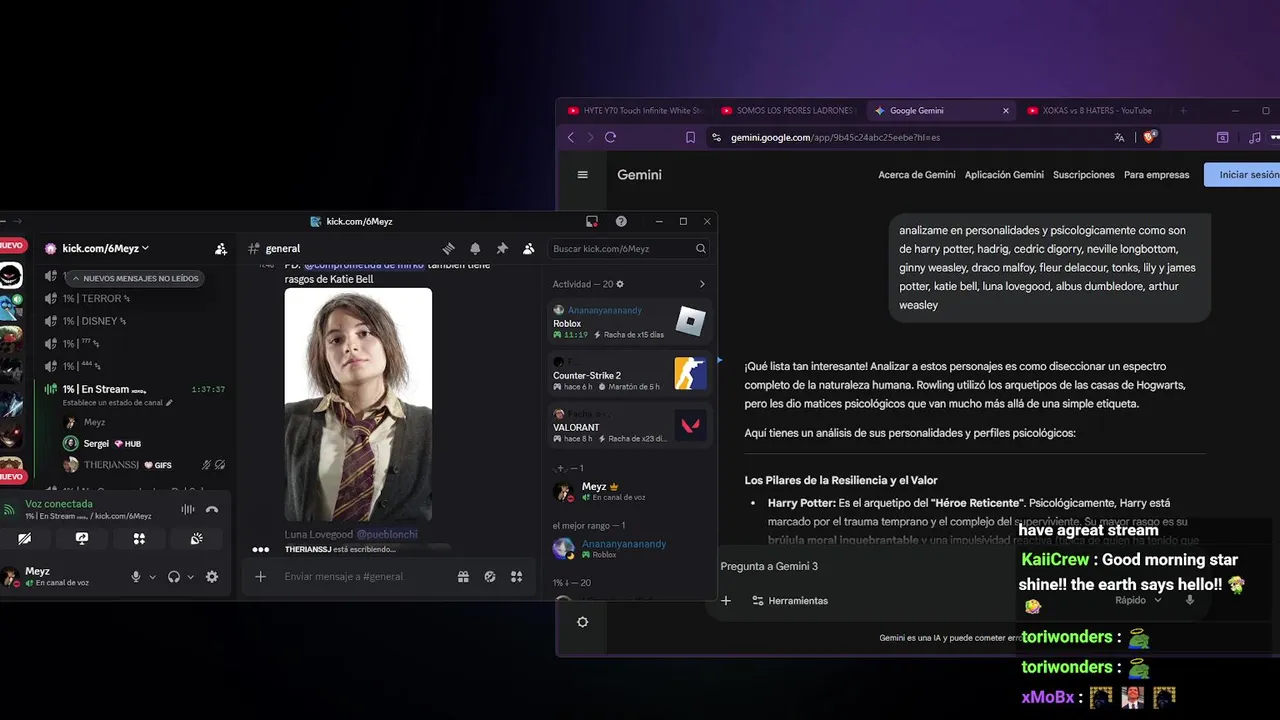Screen dimensions: 1280x720
Task: Click Iniciar sesión button in Gemini
Action: [1244, 175]
